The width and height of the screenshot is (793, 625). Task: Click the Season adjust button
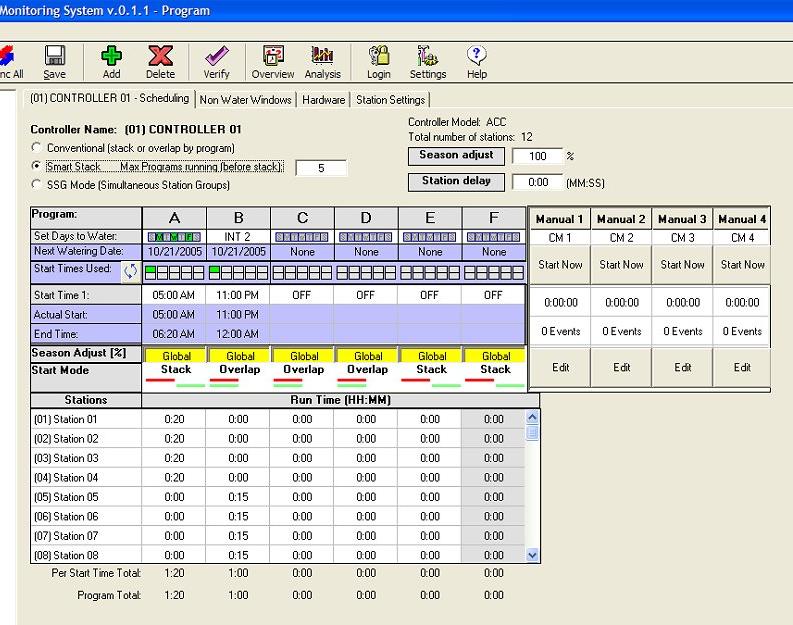pyautogui.click(x=456, y=156)
